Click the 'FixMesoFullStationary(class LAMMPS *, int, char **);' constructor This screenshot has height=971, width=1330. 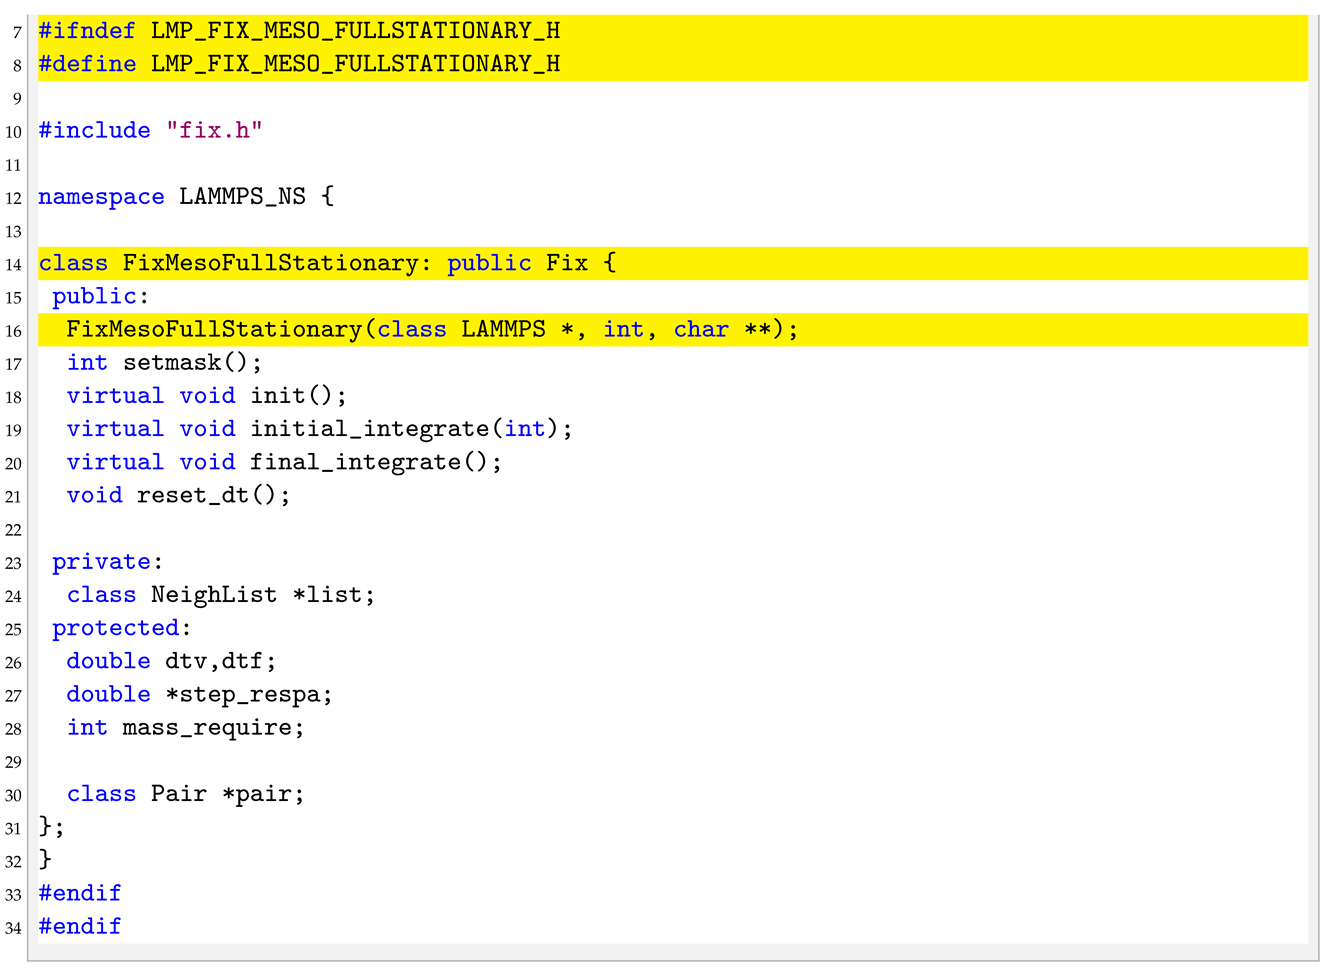tap(432, 329)
